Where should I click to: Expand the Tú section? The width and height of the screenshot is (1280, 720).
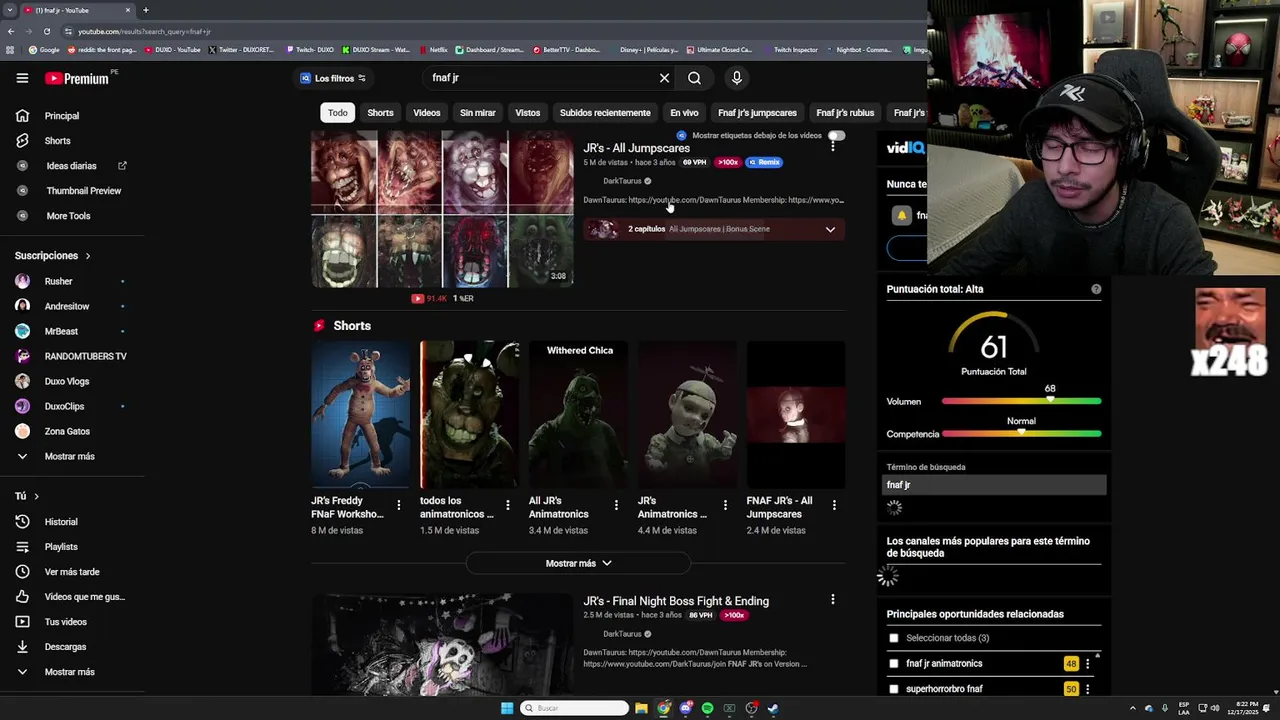27,496
